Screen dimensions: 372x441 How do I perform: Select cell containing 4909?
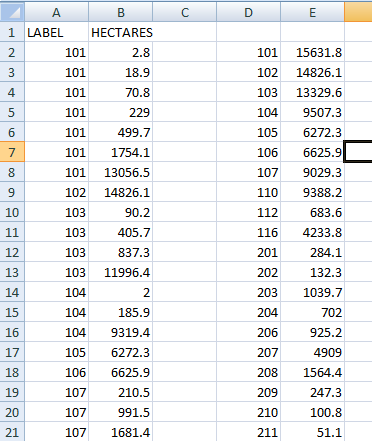(313, 352)
